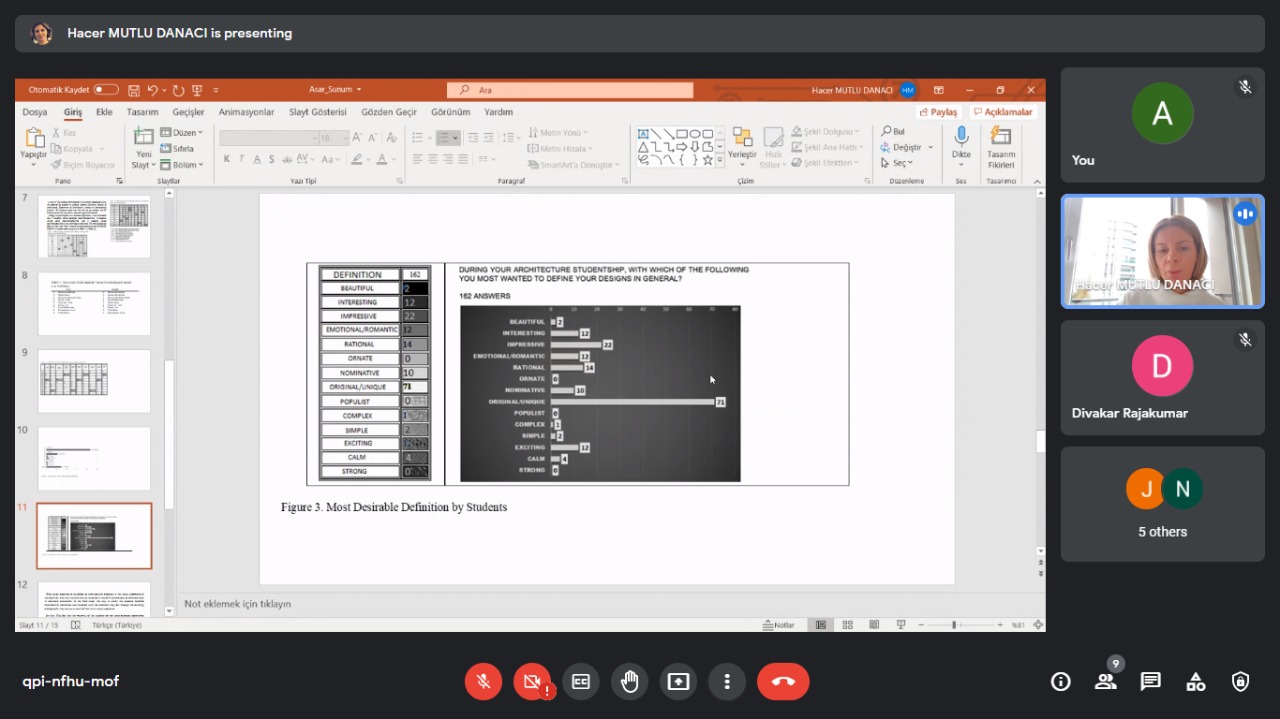The width and height of the screenshot is (1280, 719).
Task: Switch to the Animasyonlar ribbon tab
Action: point(246,112)
